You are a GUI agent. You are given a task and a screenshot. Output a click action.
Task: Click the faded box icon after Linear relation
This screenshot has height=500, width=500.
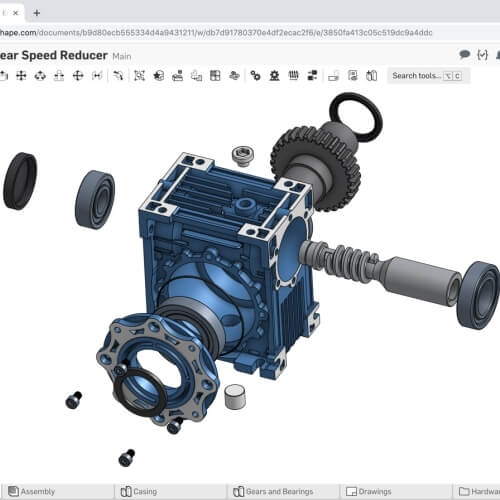click(x=333, y=76)
